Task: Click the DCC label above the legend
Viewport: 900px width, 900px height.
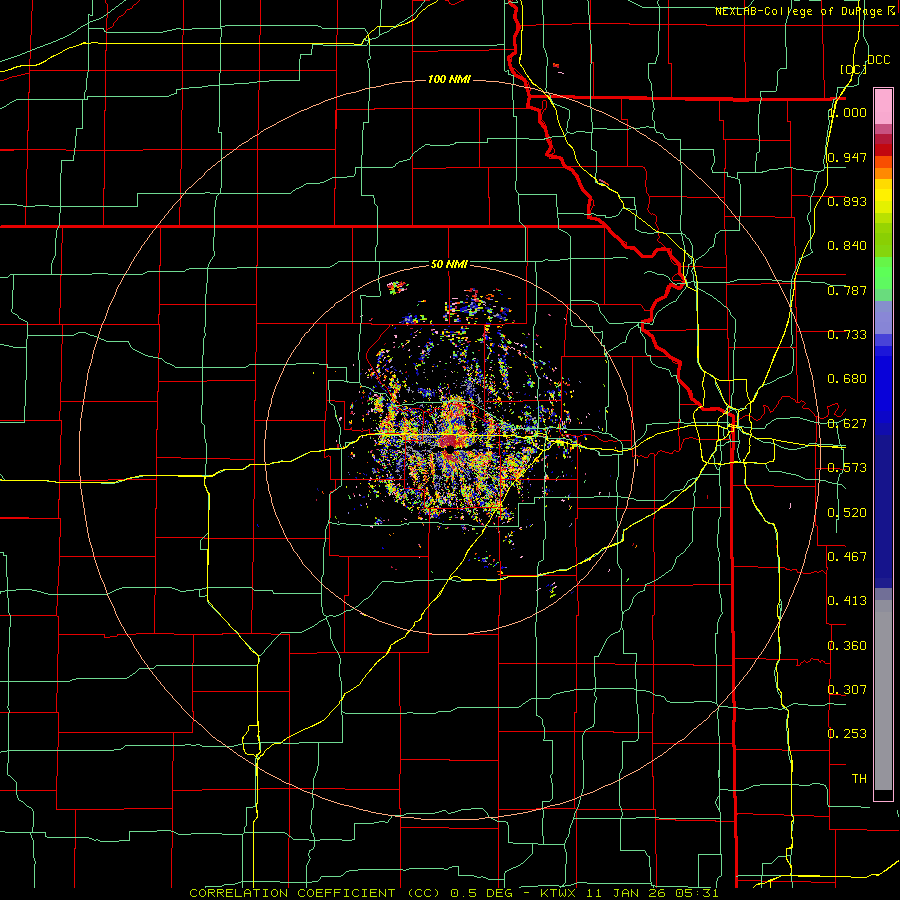Action: click(878, 60)
